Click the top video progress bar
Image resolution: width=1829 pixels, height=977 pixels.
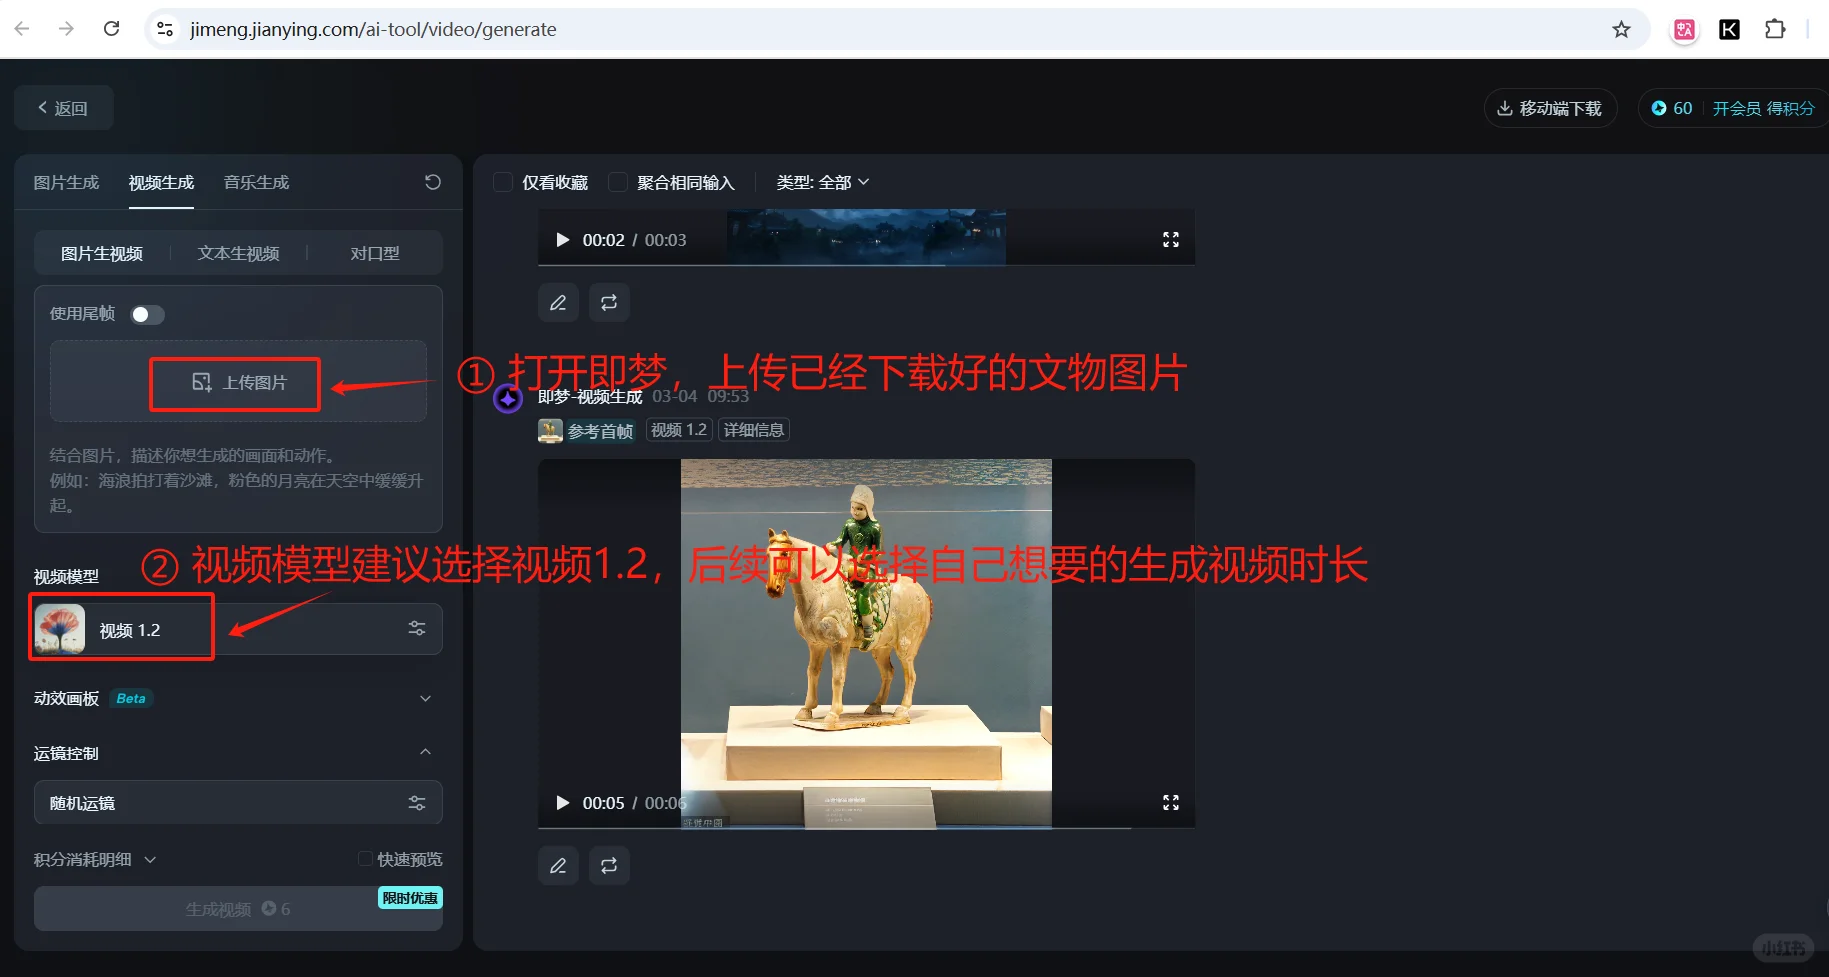[x=866, y=266]
